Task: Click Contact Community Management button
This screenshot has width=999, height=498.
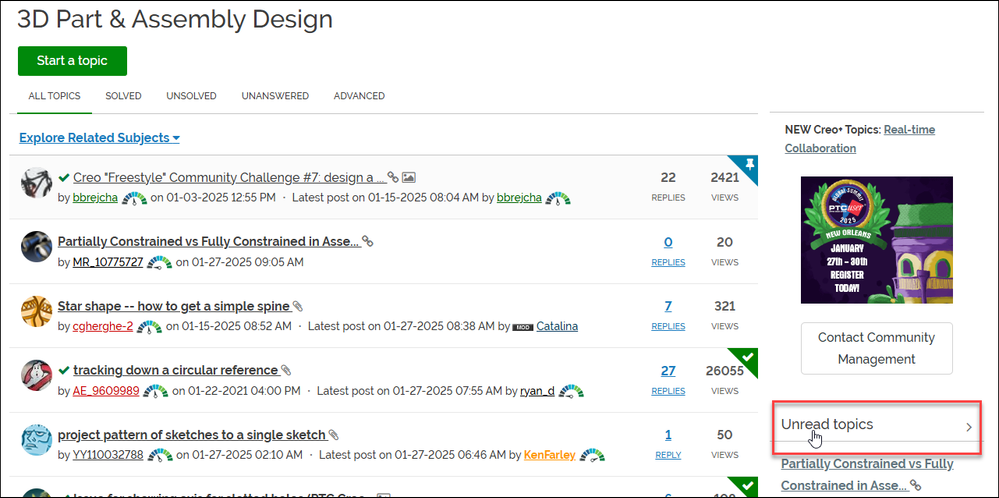Action: tap(877, 348)
